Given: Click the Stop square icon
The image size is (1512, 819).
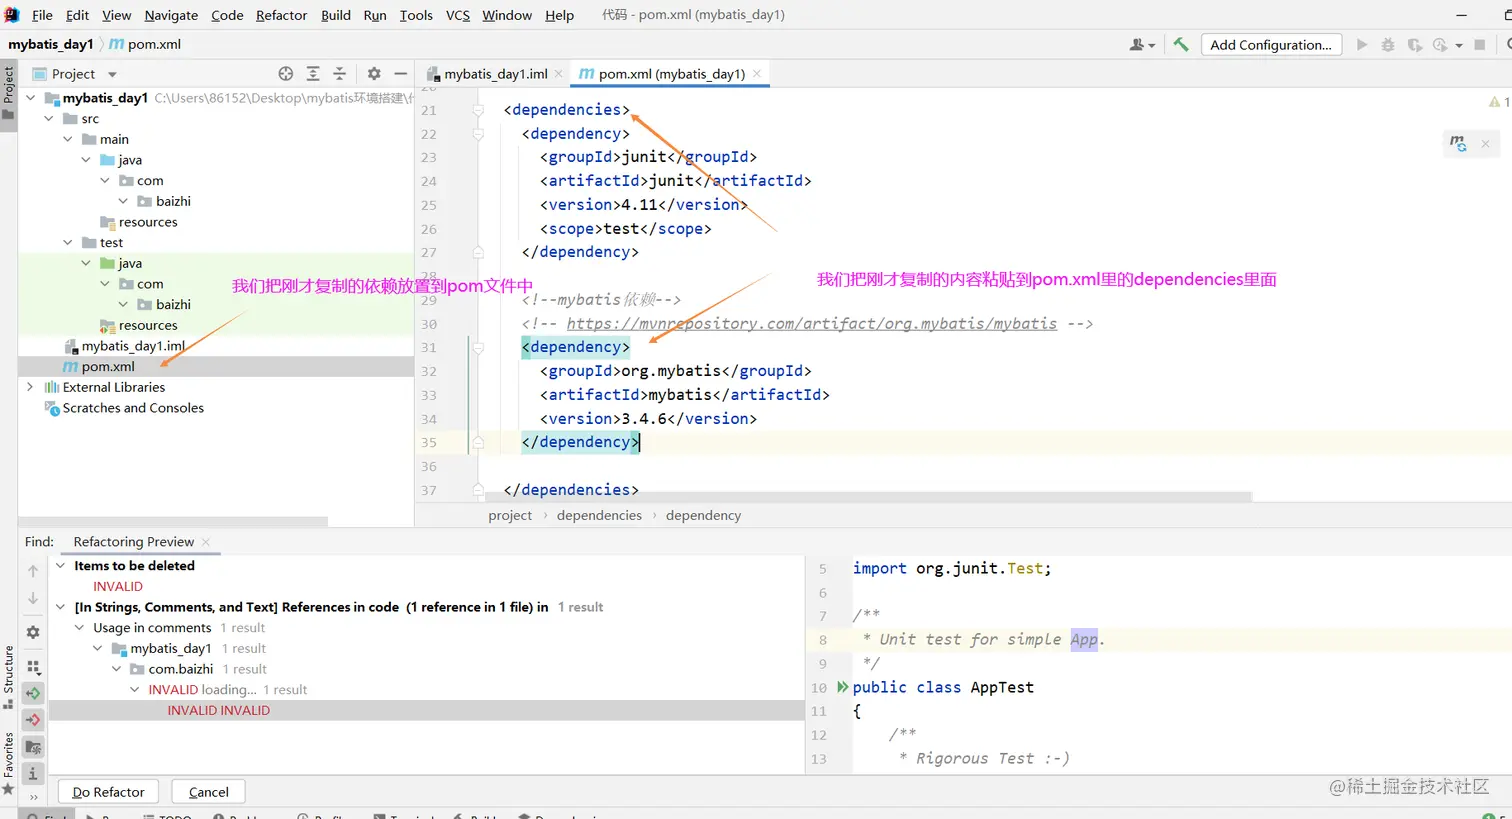Looking at the screenshot, I should (1480, 44).
